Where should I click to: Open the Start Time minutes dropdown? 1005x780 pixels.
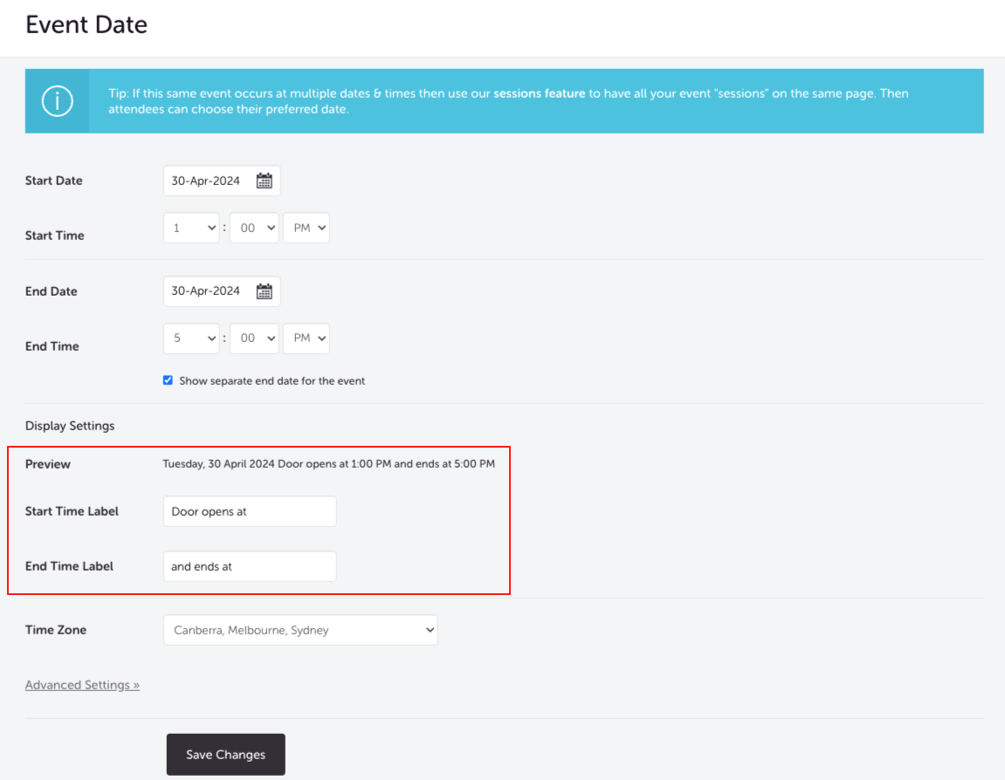coord(254,228)
